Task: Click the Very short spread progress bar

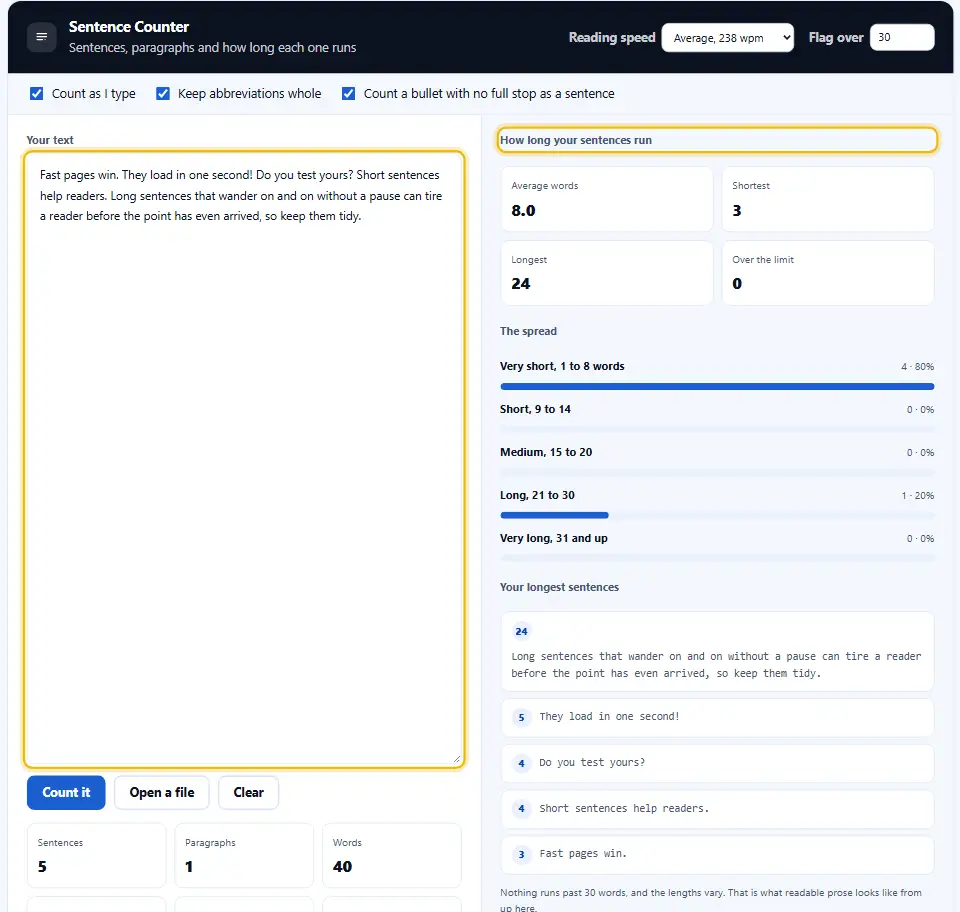Action: coord(717,386)
